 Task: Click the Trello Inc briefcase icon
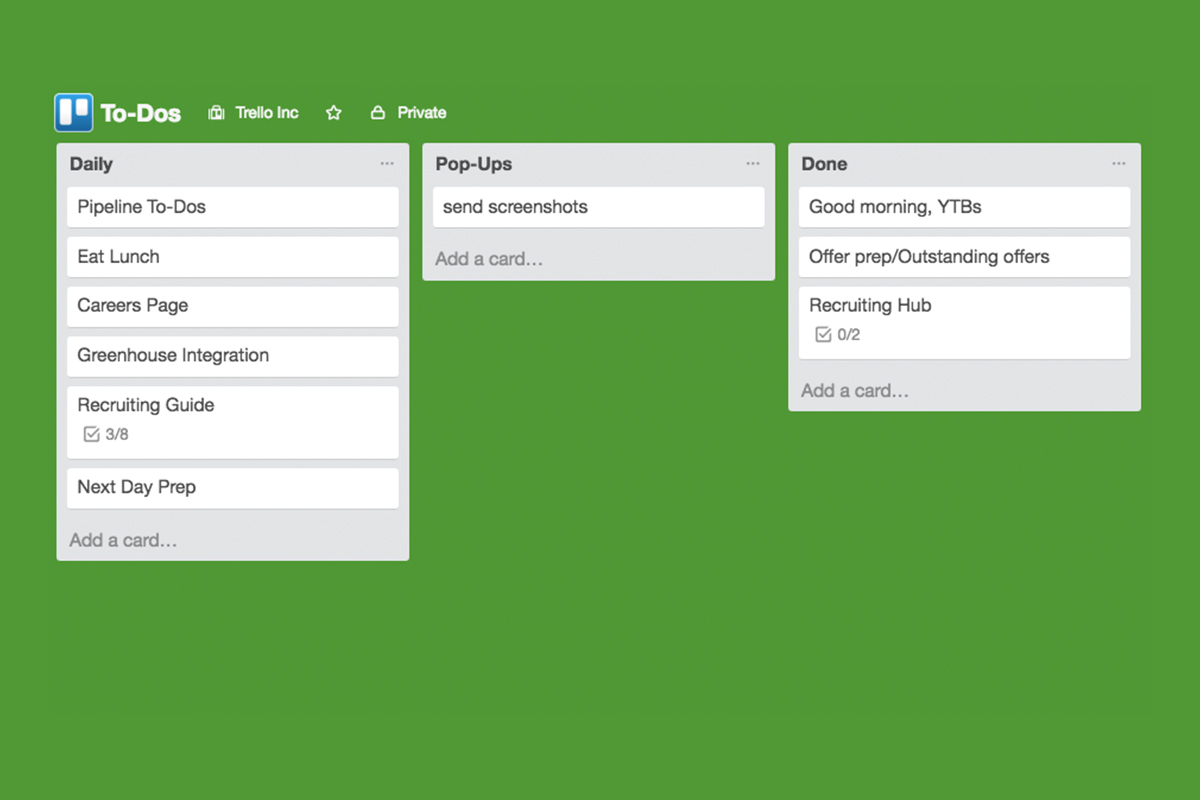[x=216, y=113]
